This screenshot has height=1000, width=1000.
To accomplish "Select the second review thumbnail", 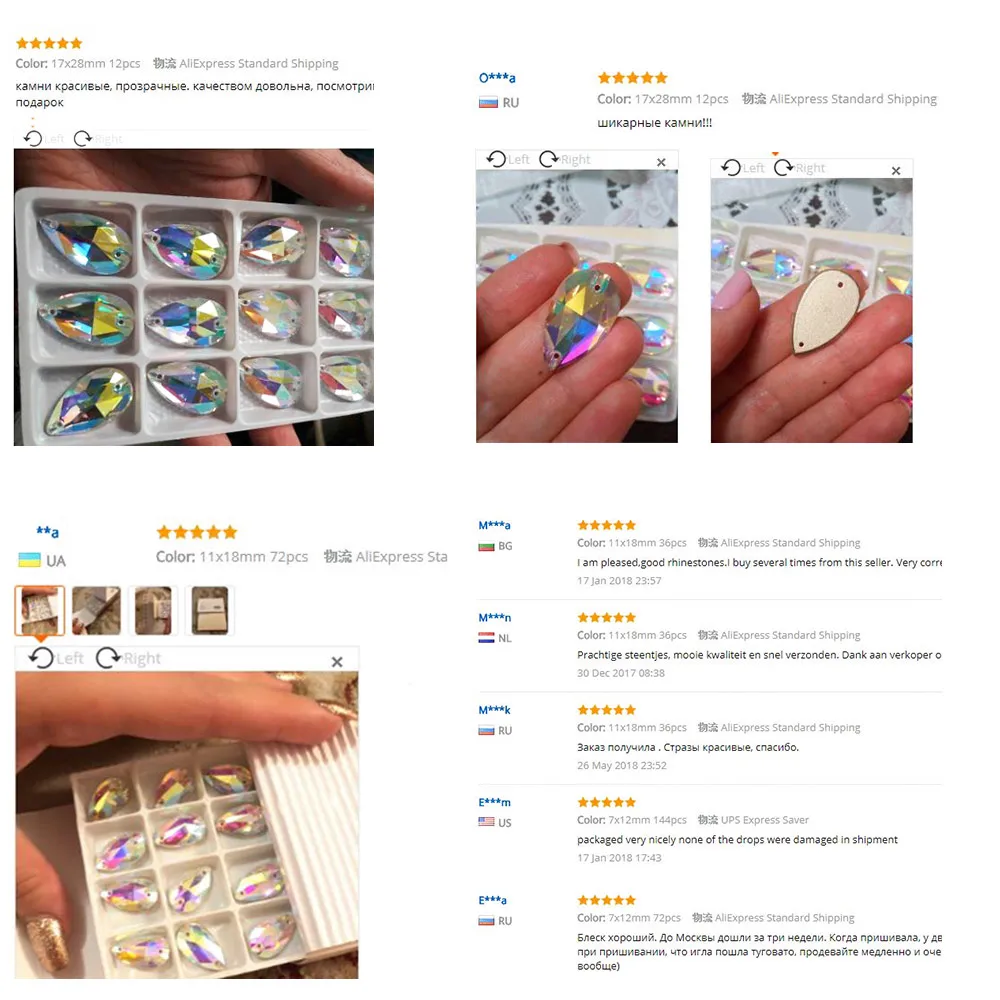I will (96, 610).
